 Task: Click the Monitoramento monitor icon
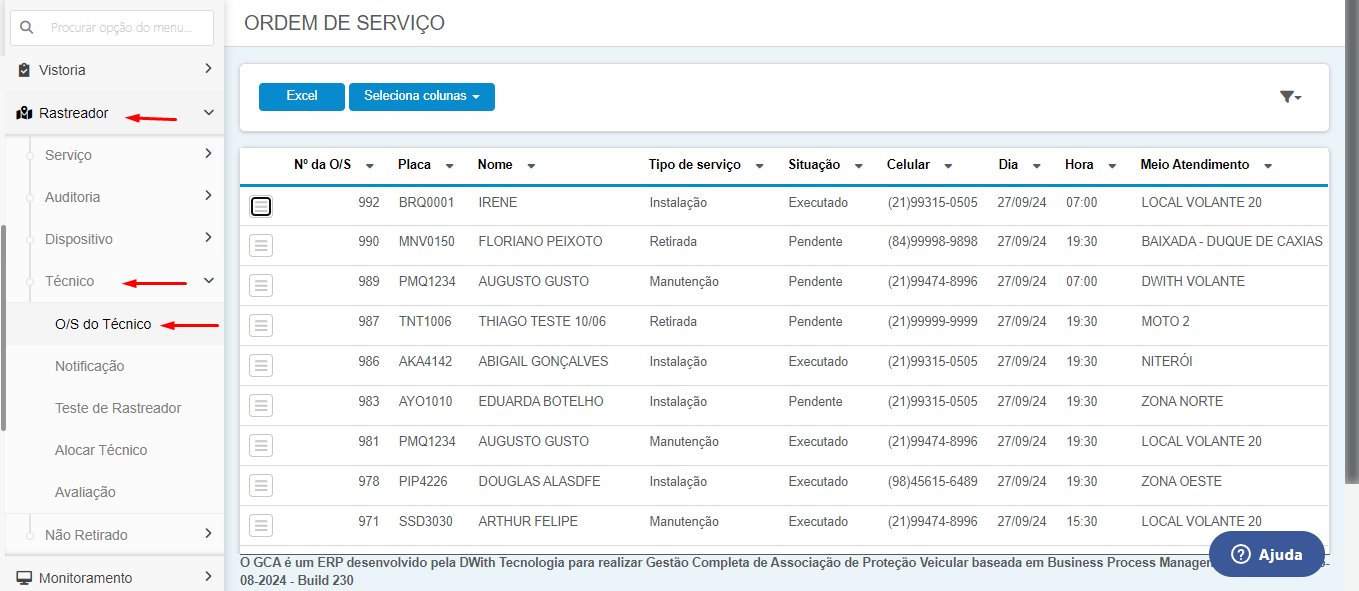[x=24, y=578]
